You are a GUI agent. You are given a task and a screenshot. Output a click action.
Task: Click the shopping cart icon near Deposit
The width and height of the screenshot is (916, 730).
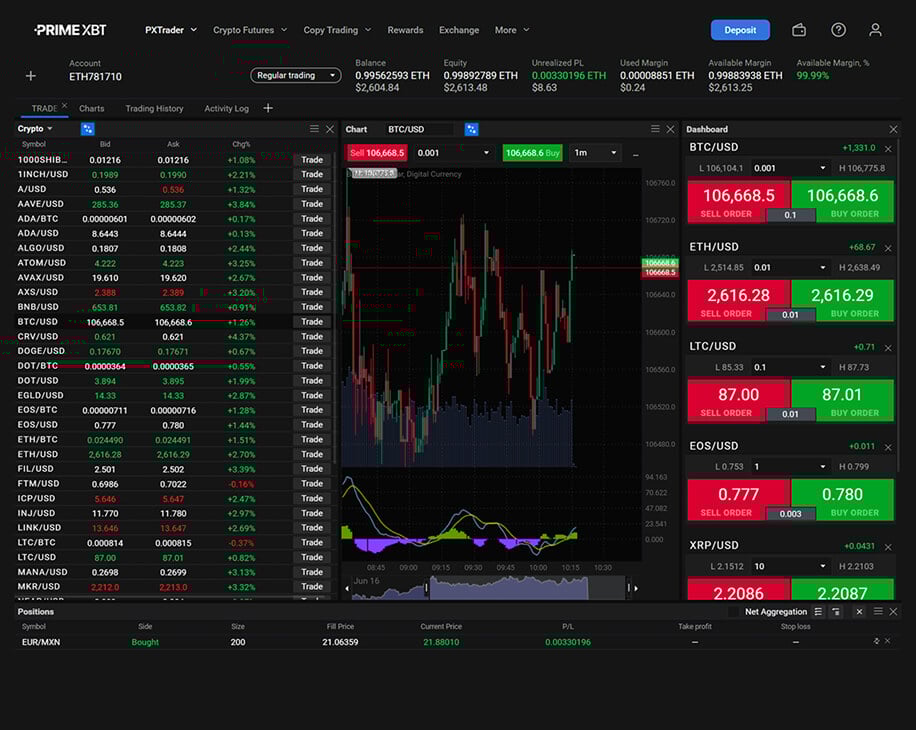[798, 30]
